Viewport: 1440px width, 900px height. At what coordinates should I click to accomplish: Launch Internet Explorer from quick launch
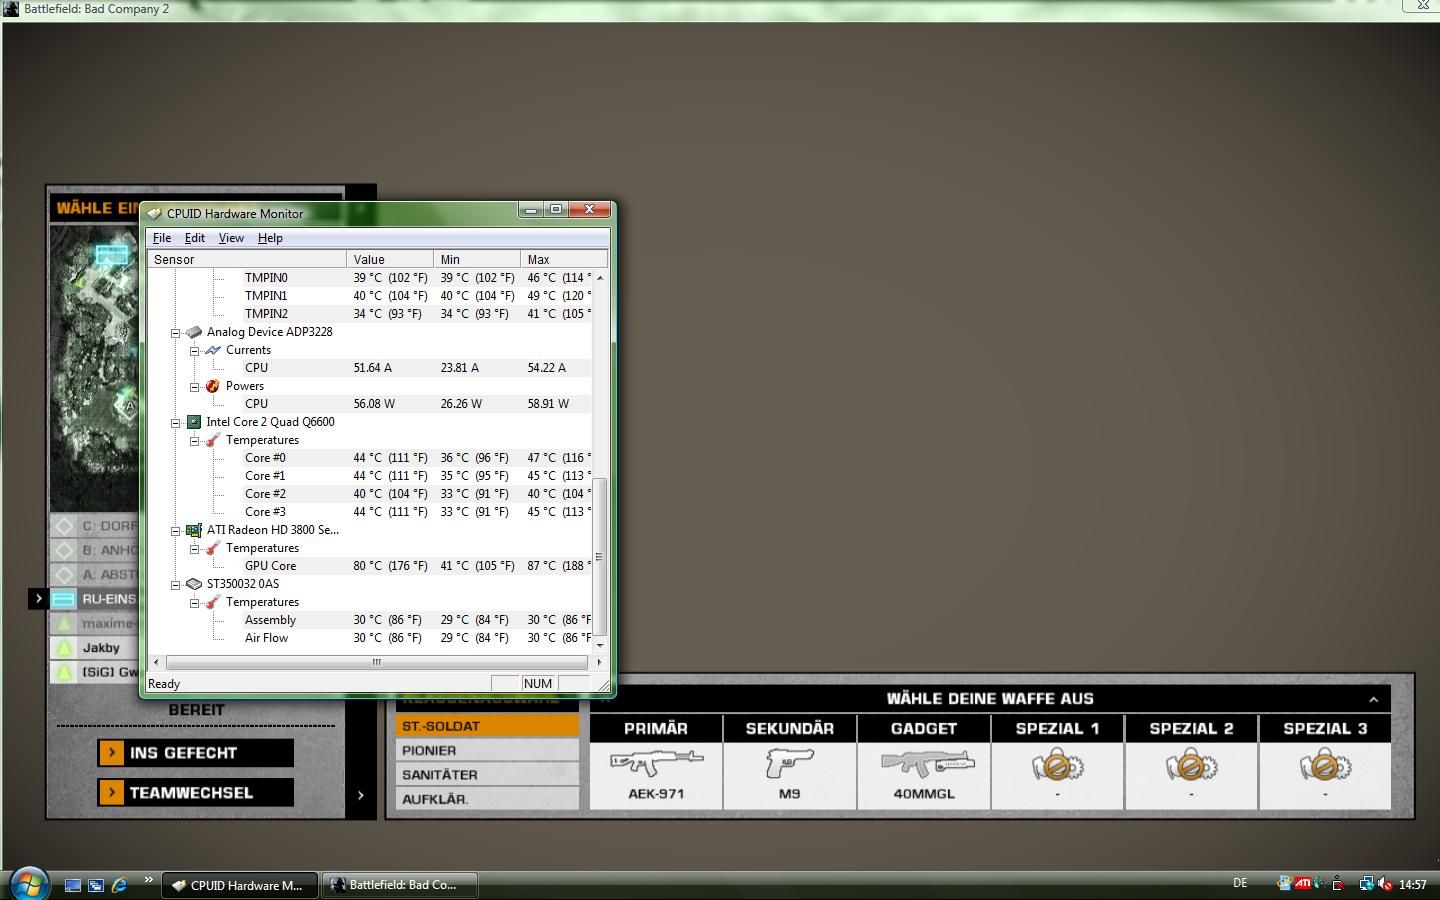tap(119, 885)
